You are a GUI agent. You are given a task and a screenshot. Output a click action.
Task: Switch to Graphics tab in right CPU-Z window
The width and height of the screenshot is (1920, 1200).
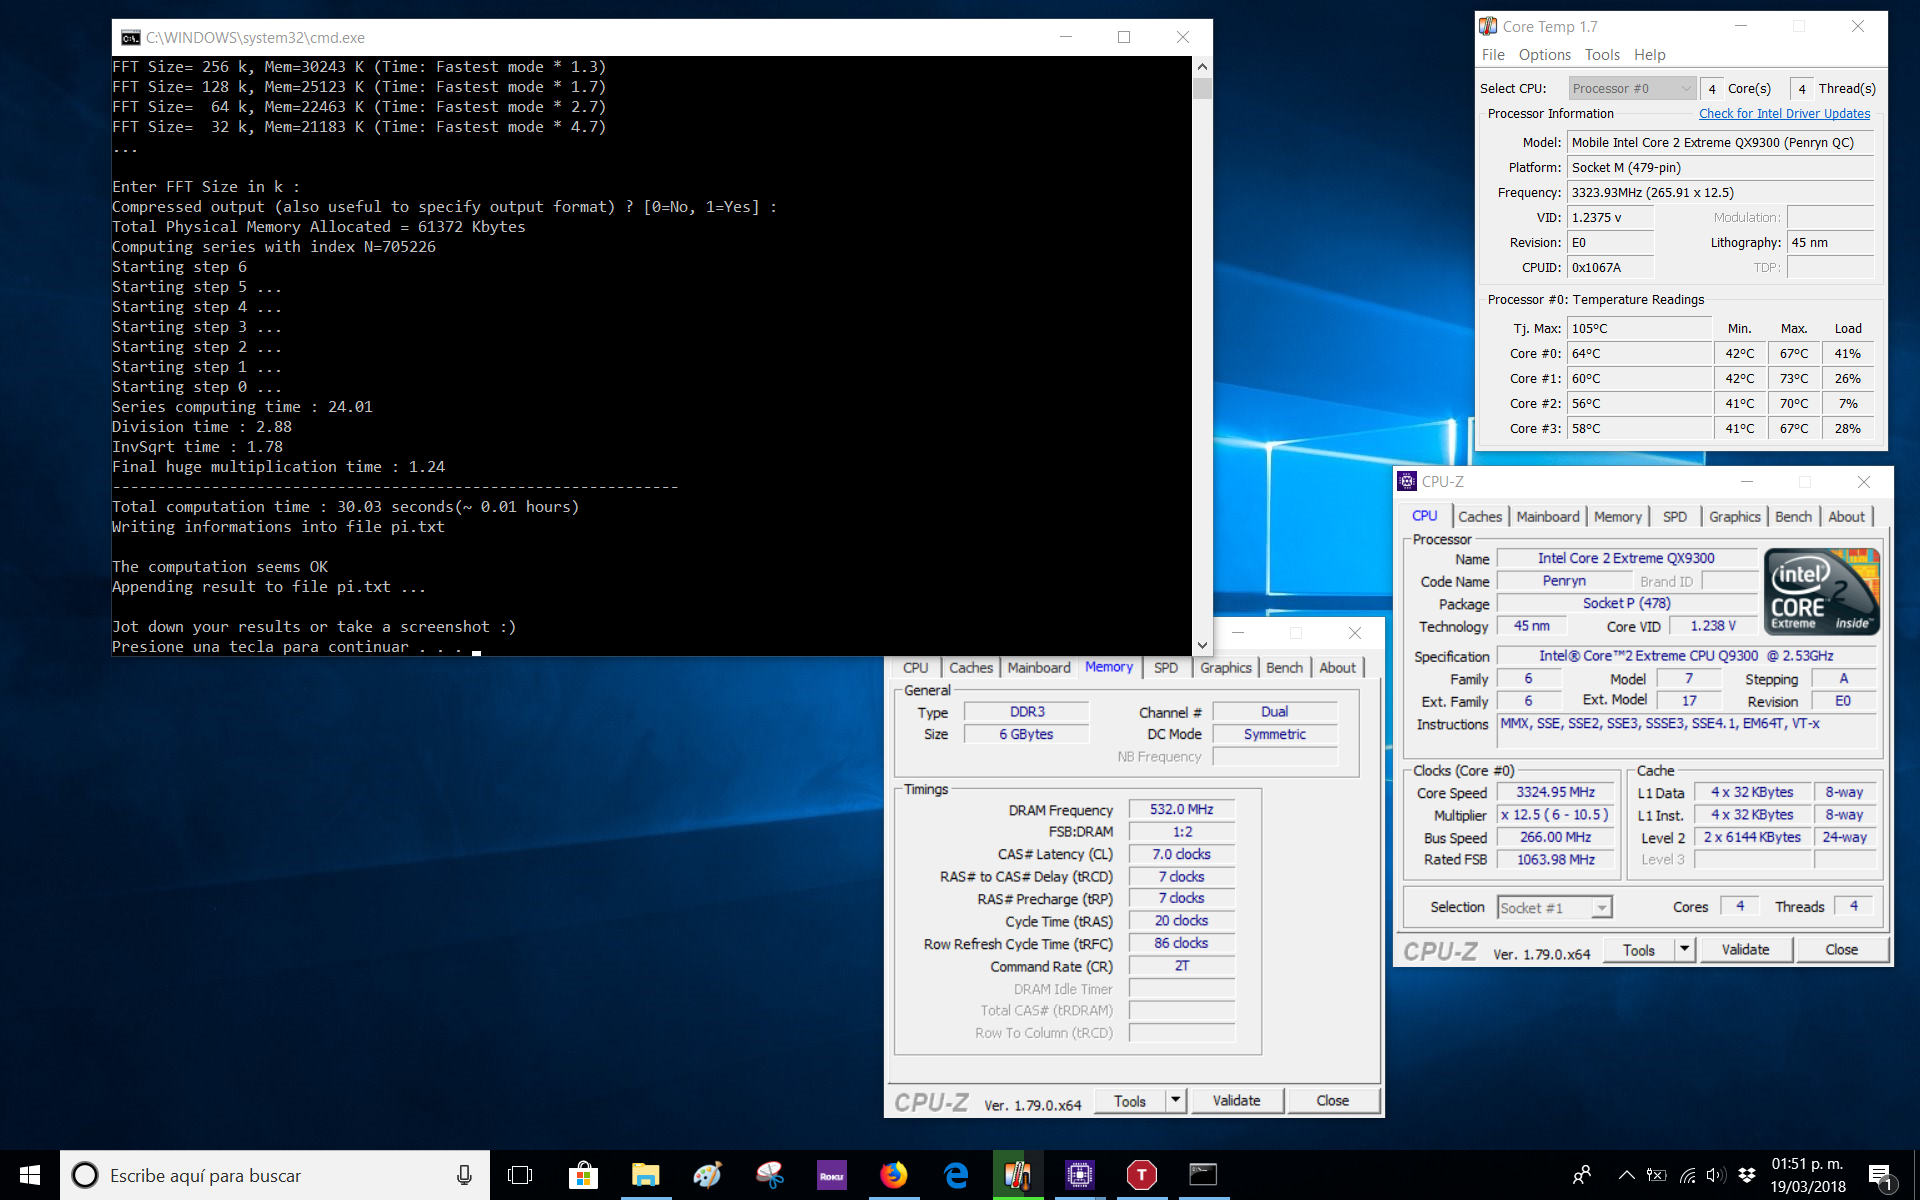point(1735,516)
